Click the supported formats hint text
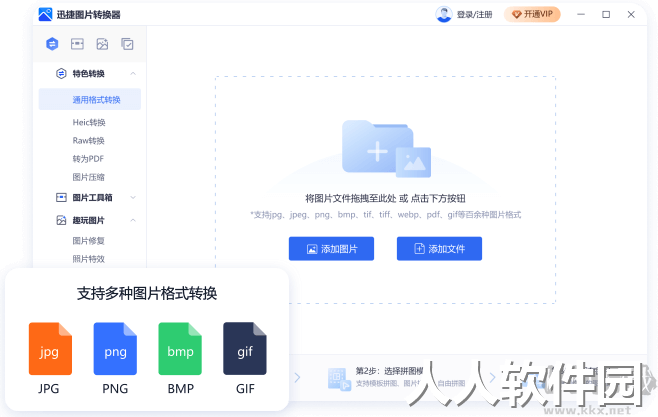The image size is (658, 417). click(x=386, y=215)
